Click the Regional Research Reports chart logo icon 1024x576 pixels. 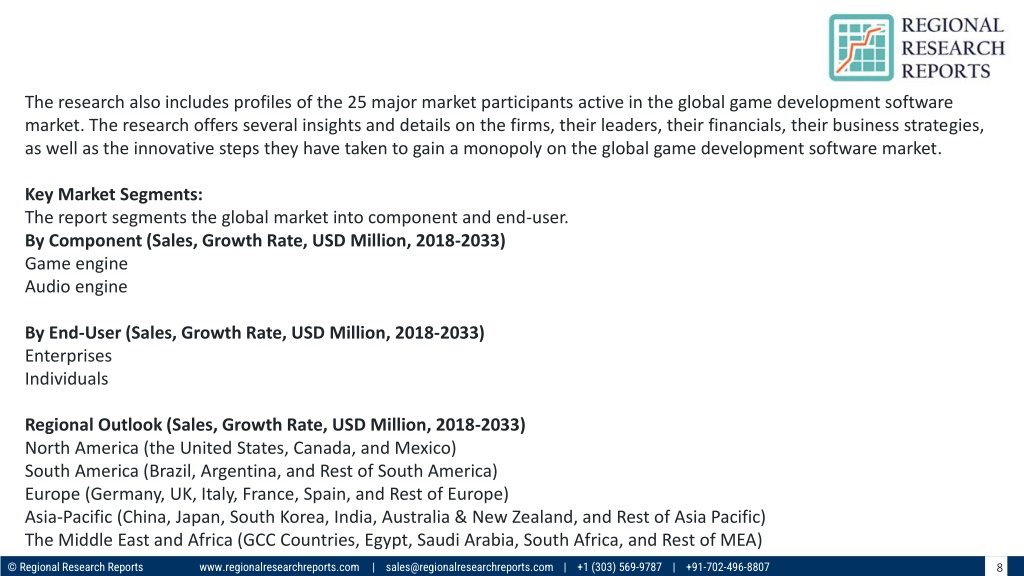point(861,48)
